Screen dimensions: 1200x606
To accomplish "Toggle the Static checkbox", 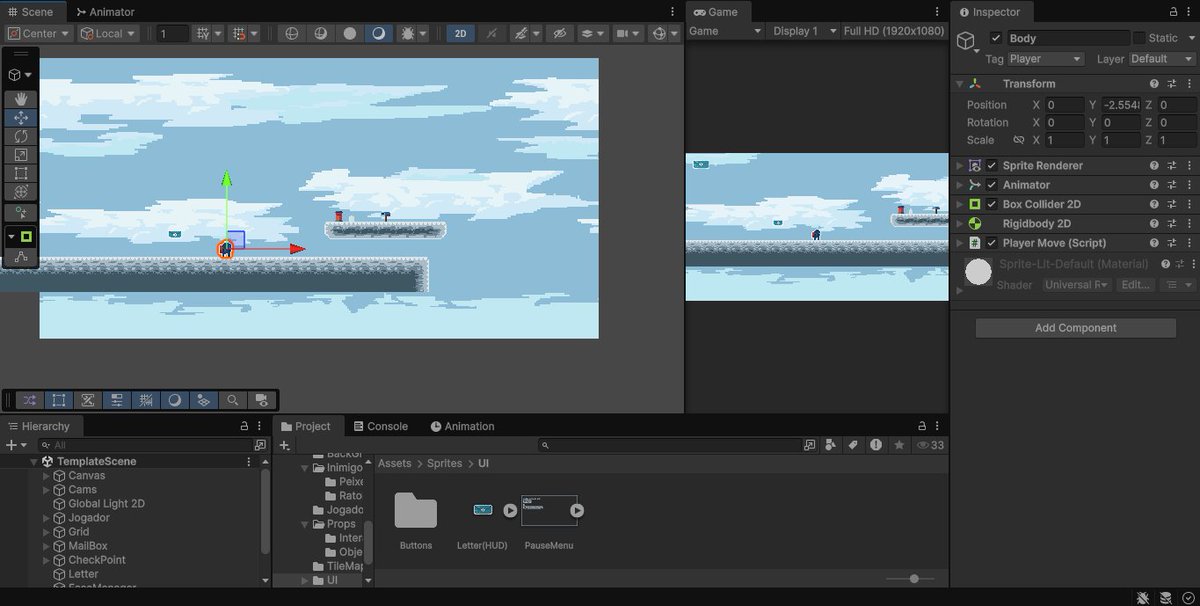I will click(1139, 38).
